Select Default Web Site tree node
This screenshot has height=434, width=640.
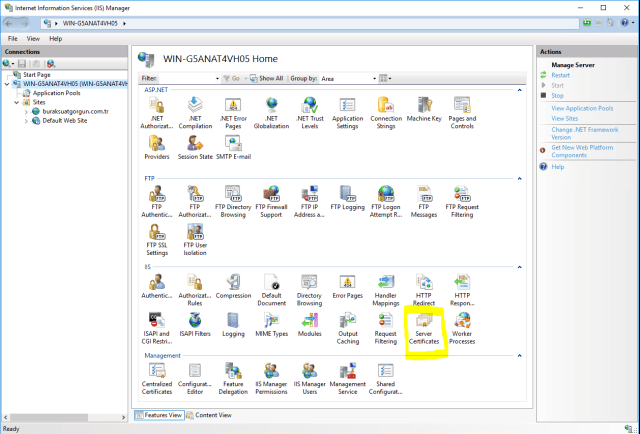pyautogui.click(x=64, y=119)
